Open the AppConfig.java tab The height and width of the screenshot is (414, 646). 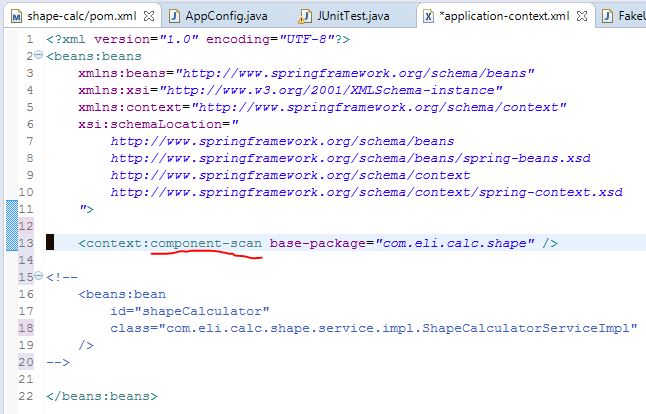tap(226, 16)
